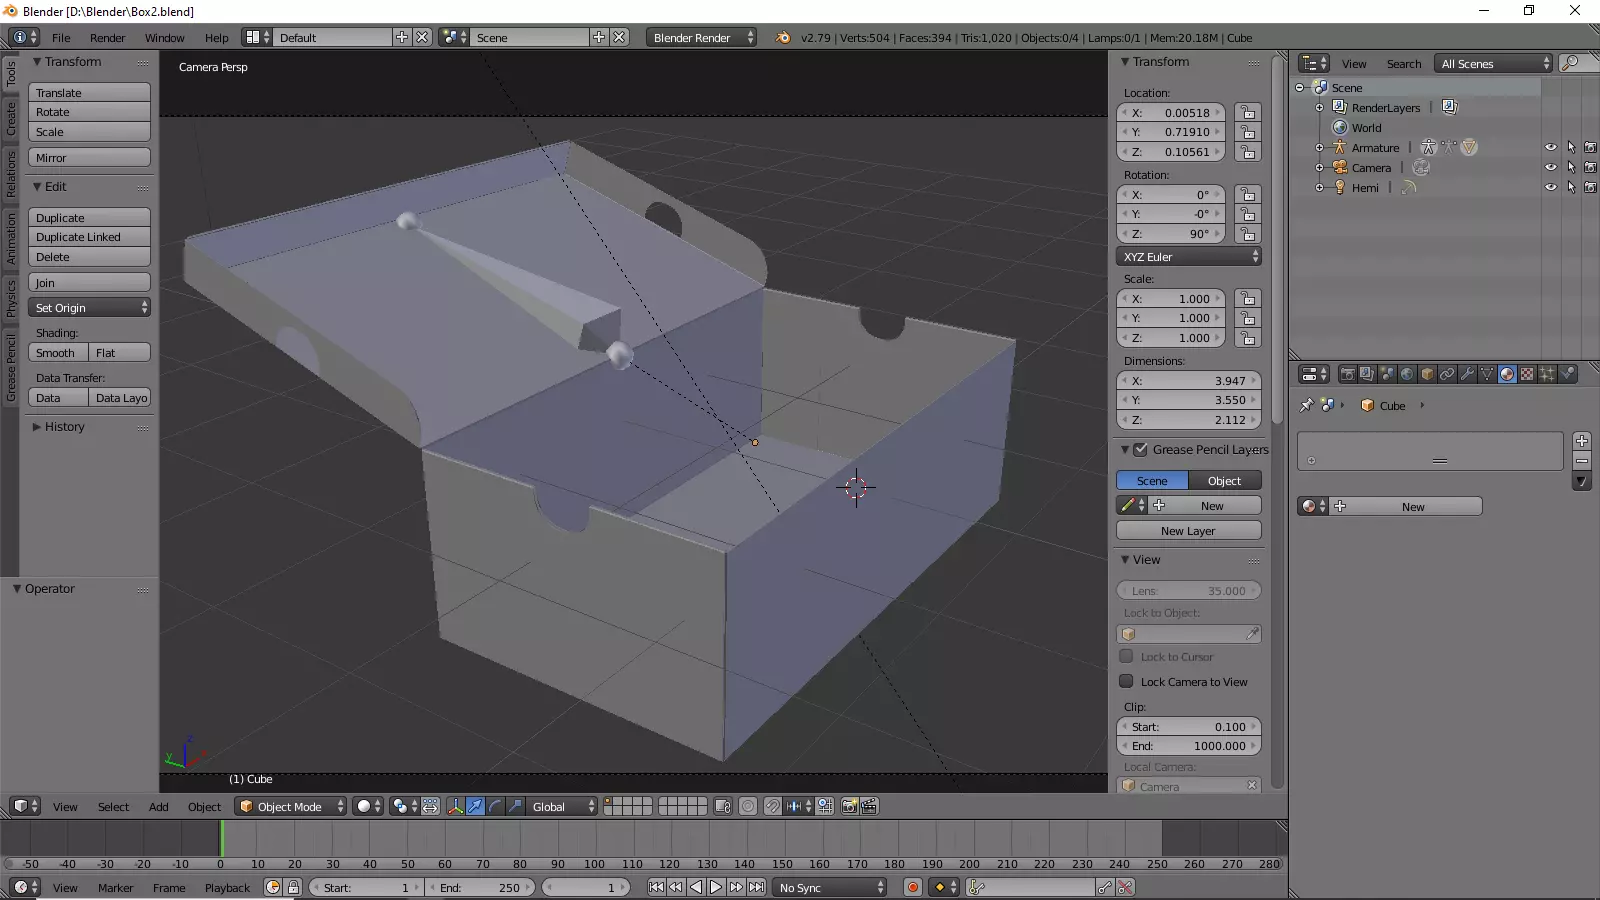This screenshot has height=900, width=1600.
Task: Open the Render properties camera tab
Action: click(x=1347, y=374)
